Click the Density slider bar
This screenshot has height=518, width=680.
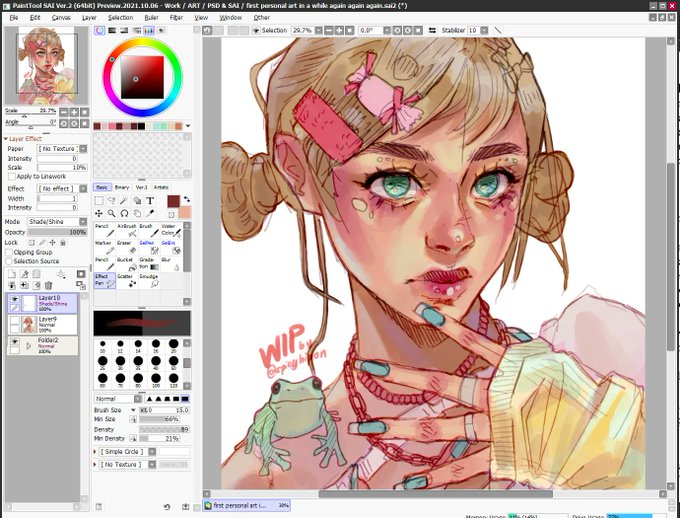point(164,429)
